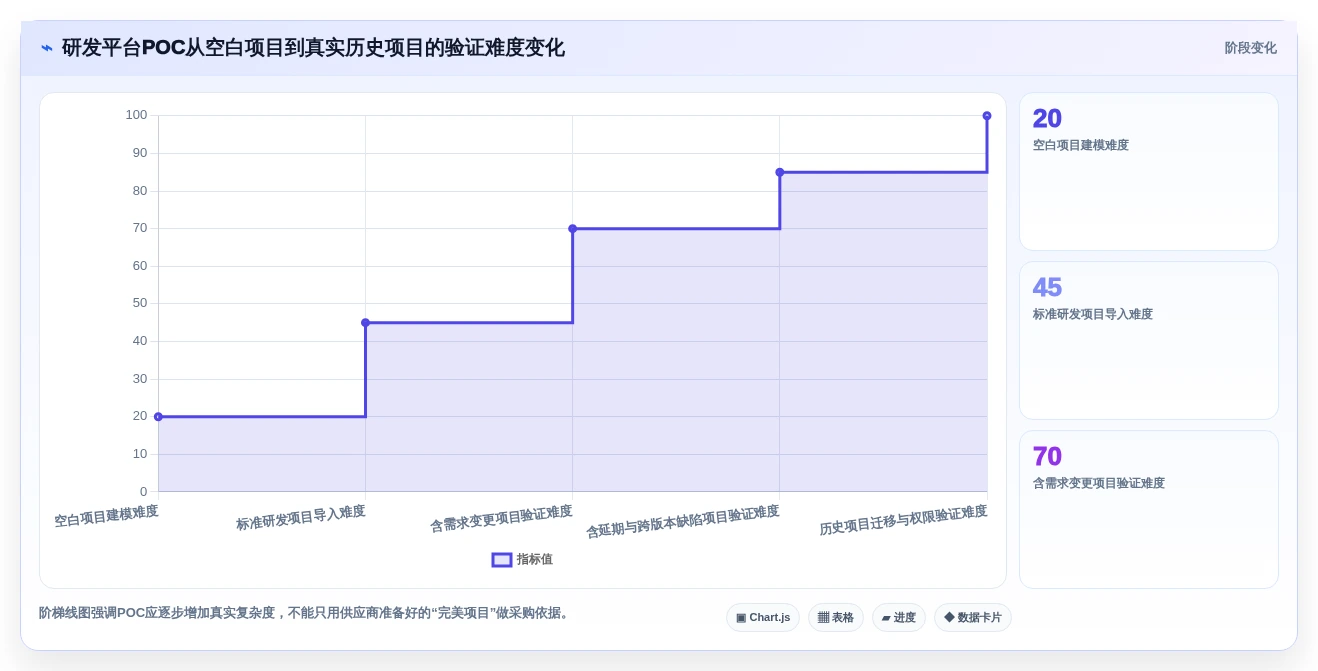Click x-axis label 含延期与跨版本缺陷项目验证难度

click(x=683, y=522)
